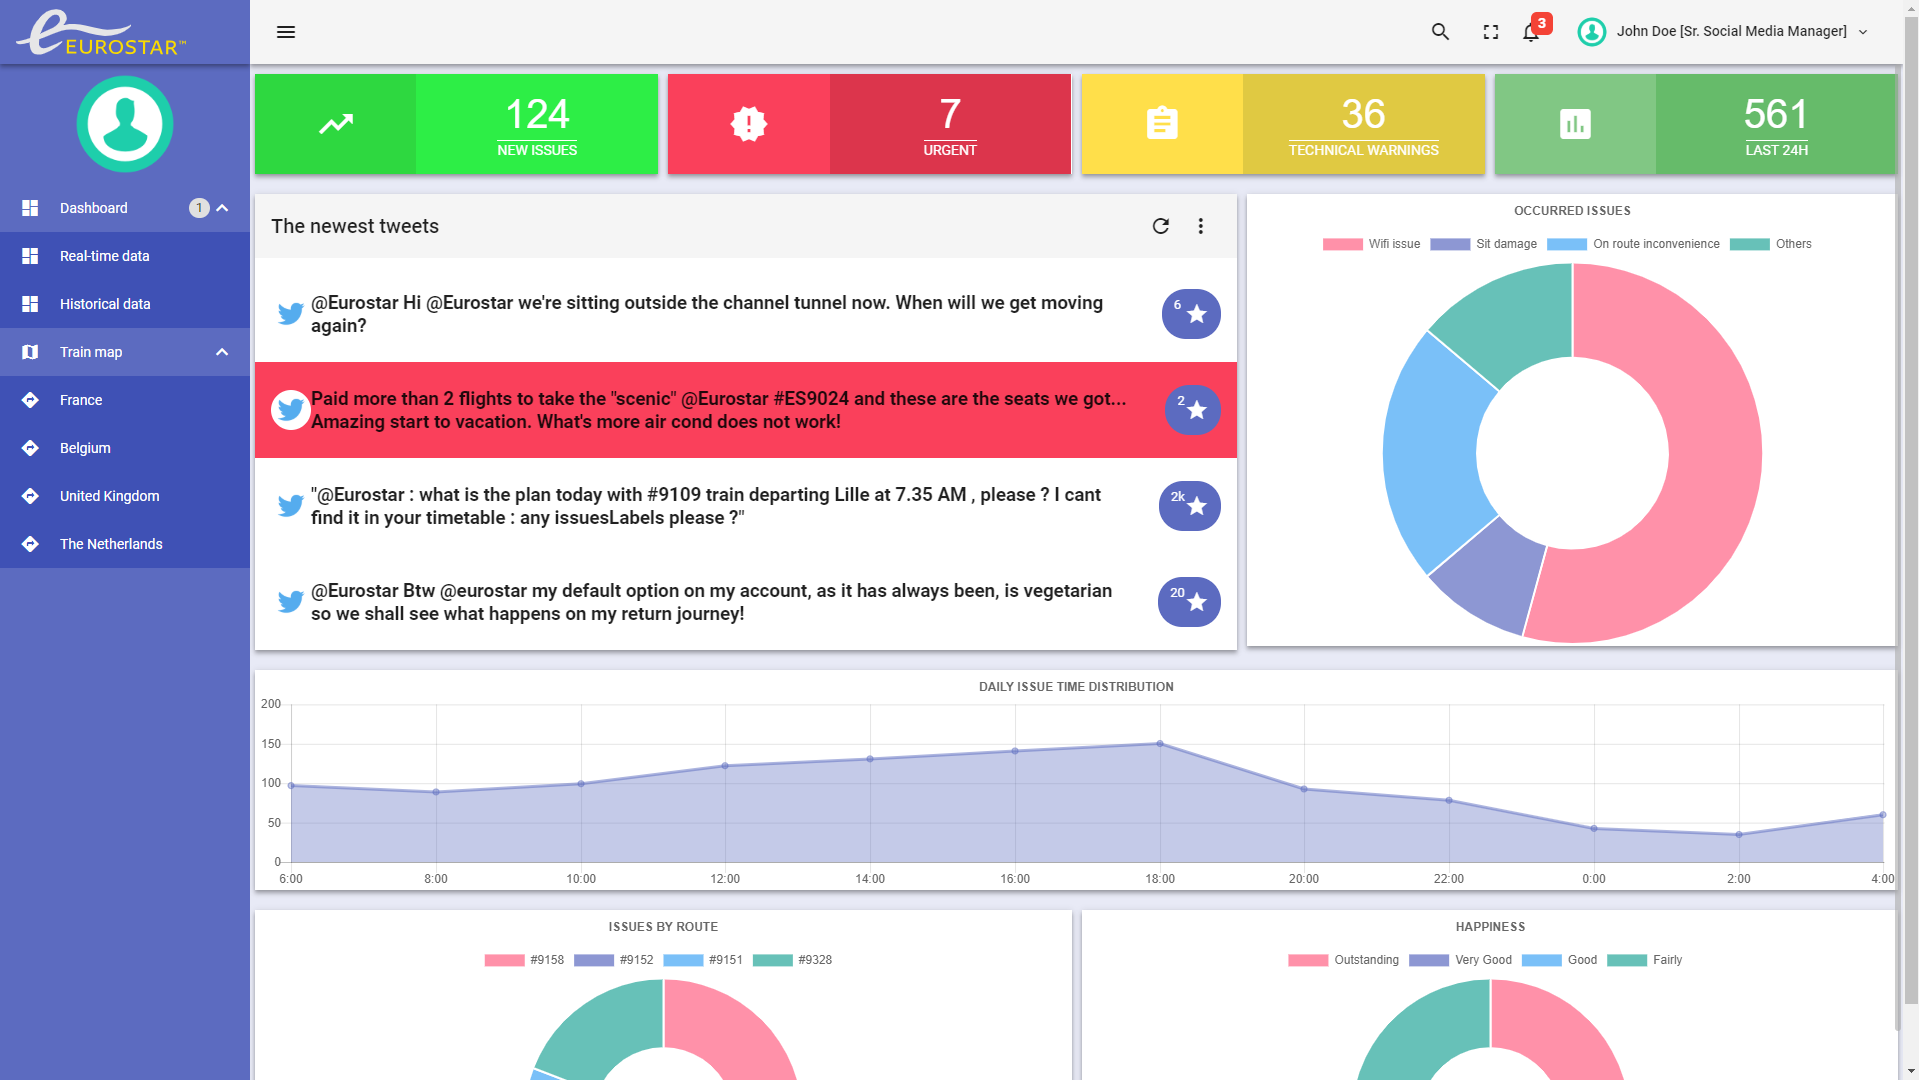Click the Real-time data grid icon
1919x1080 pixels.
coord(30,256)
